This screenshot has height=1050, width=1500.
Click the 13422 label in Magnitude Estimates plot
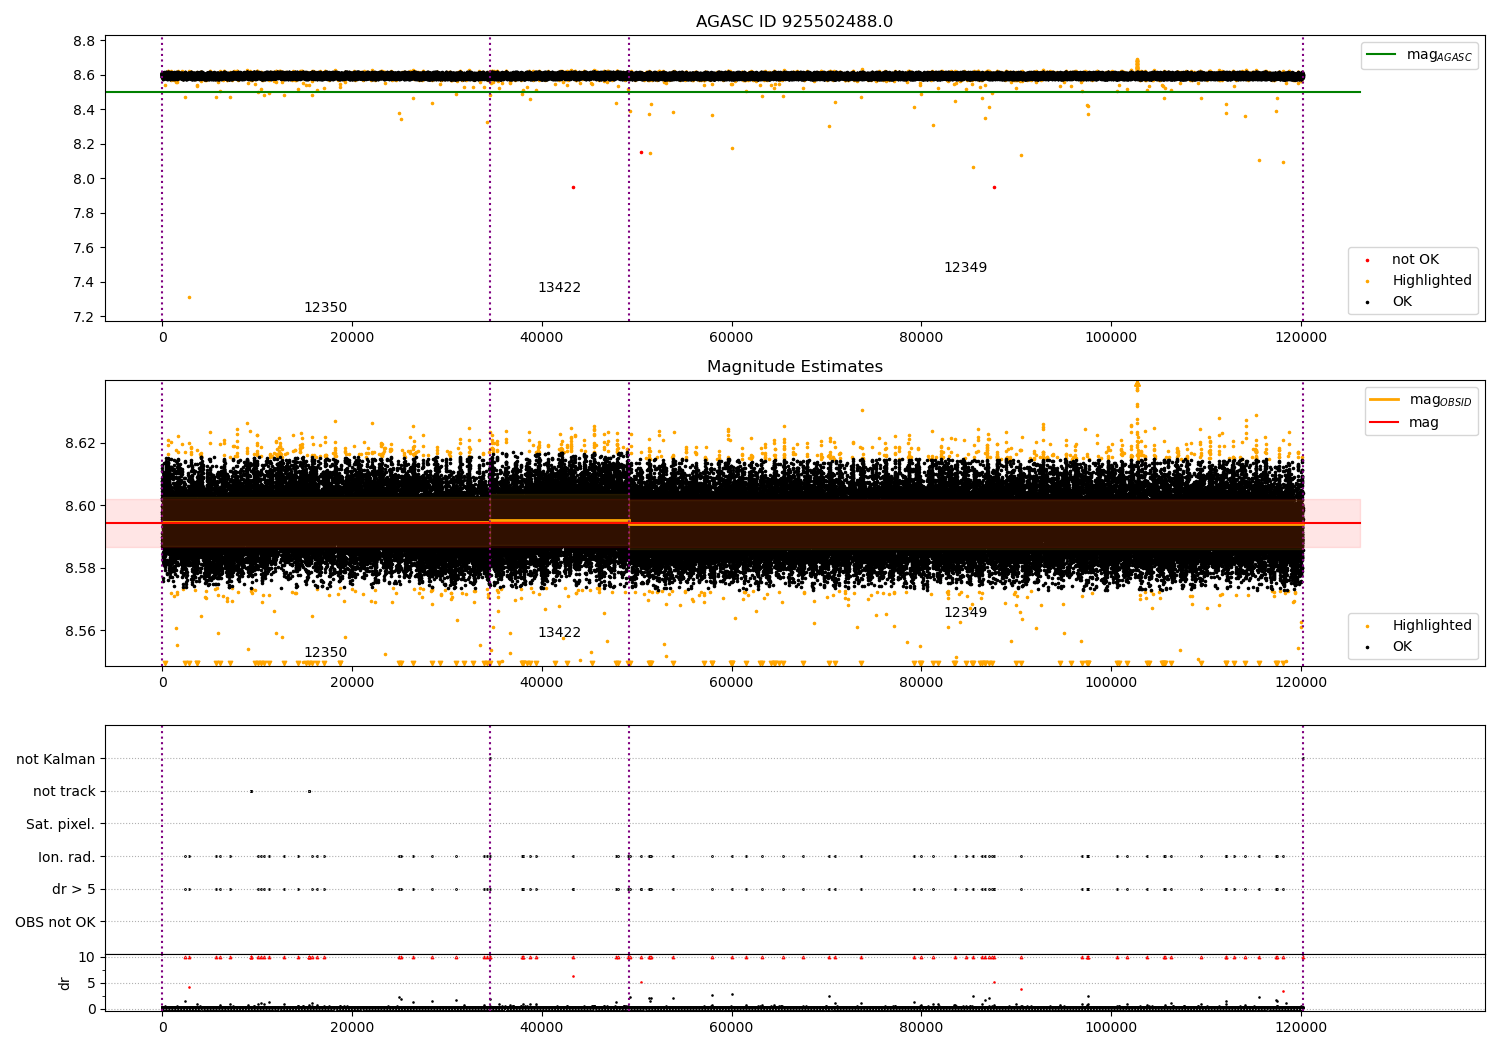[x=559, y=633]
